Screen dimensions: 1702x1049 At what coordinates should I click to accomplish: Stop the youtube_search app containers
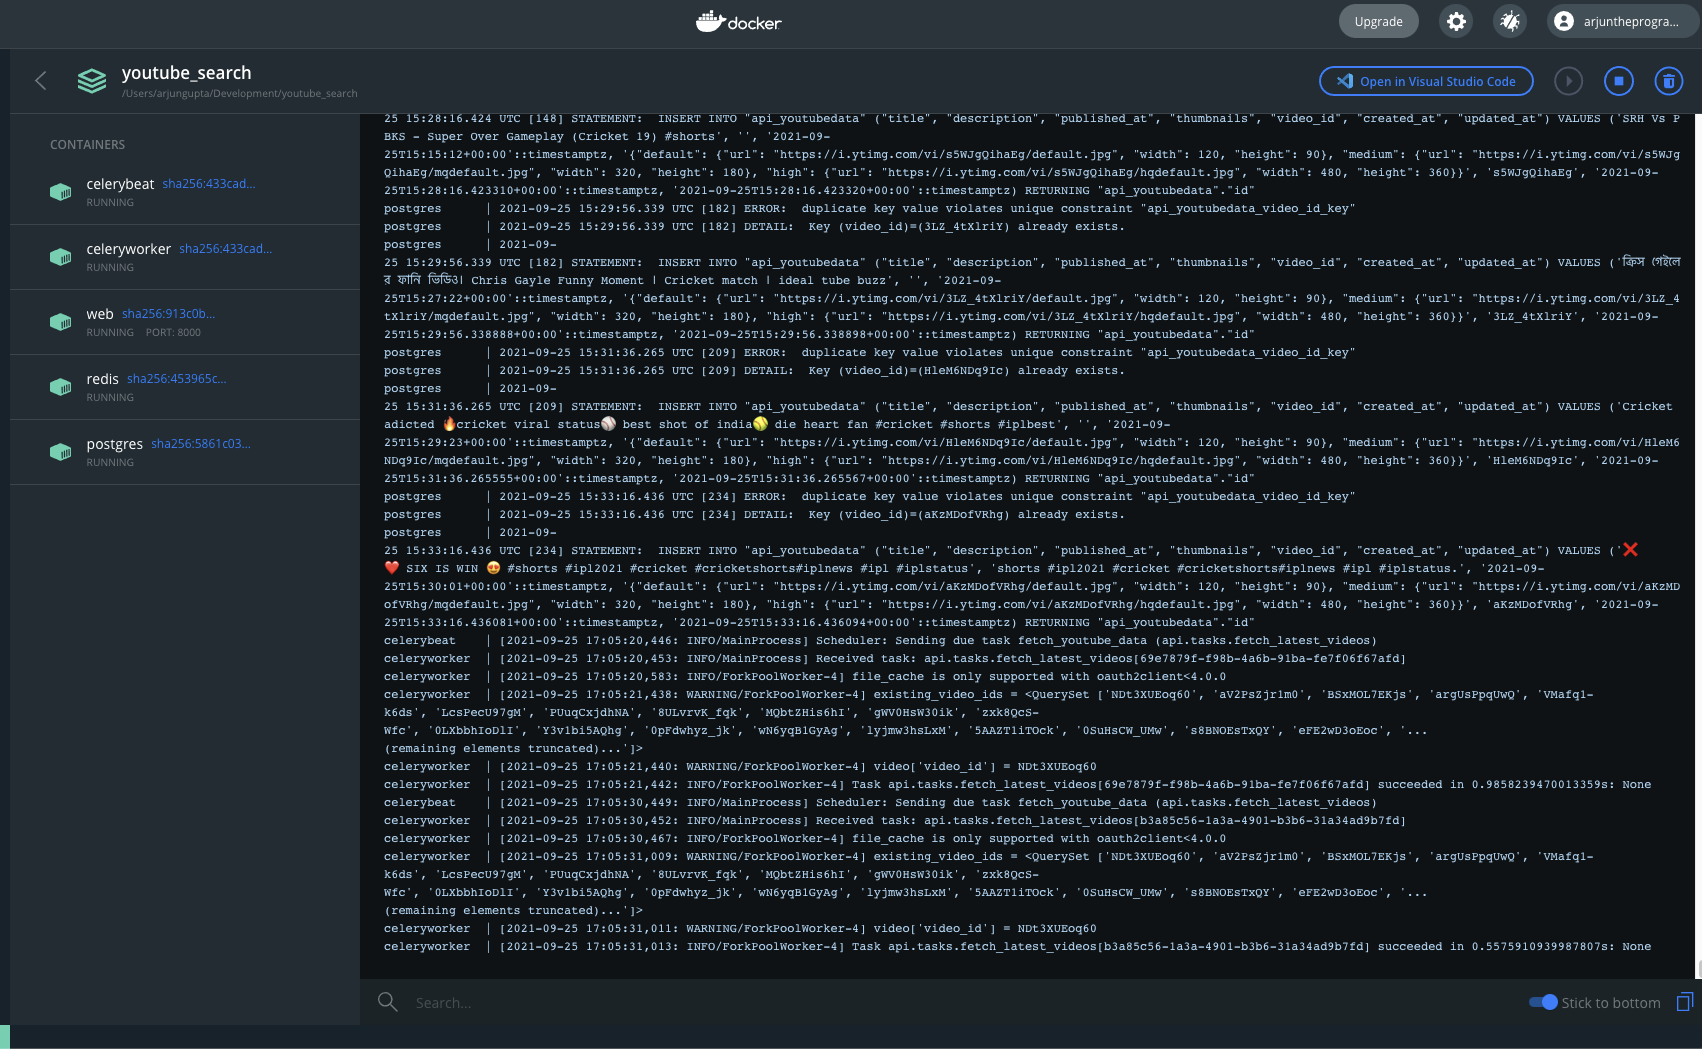(1619, 81)
